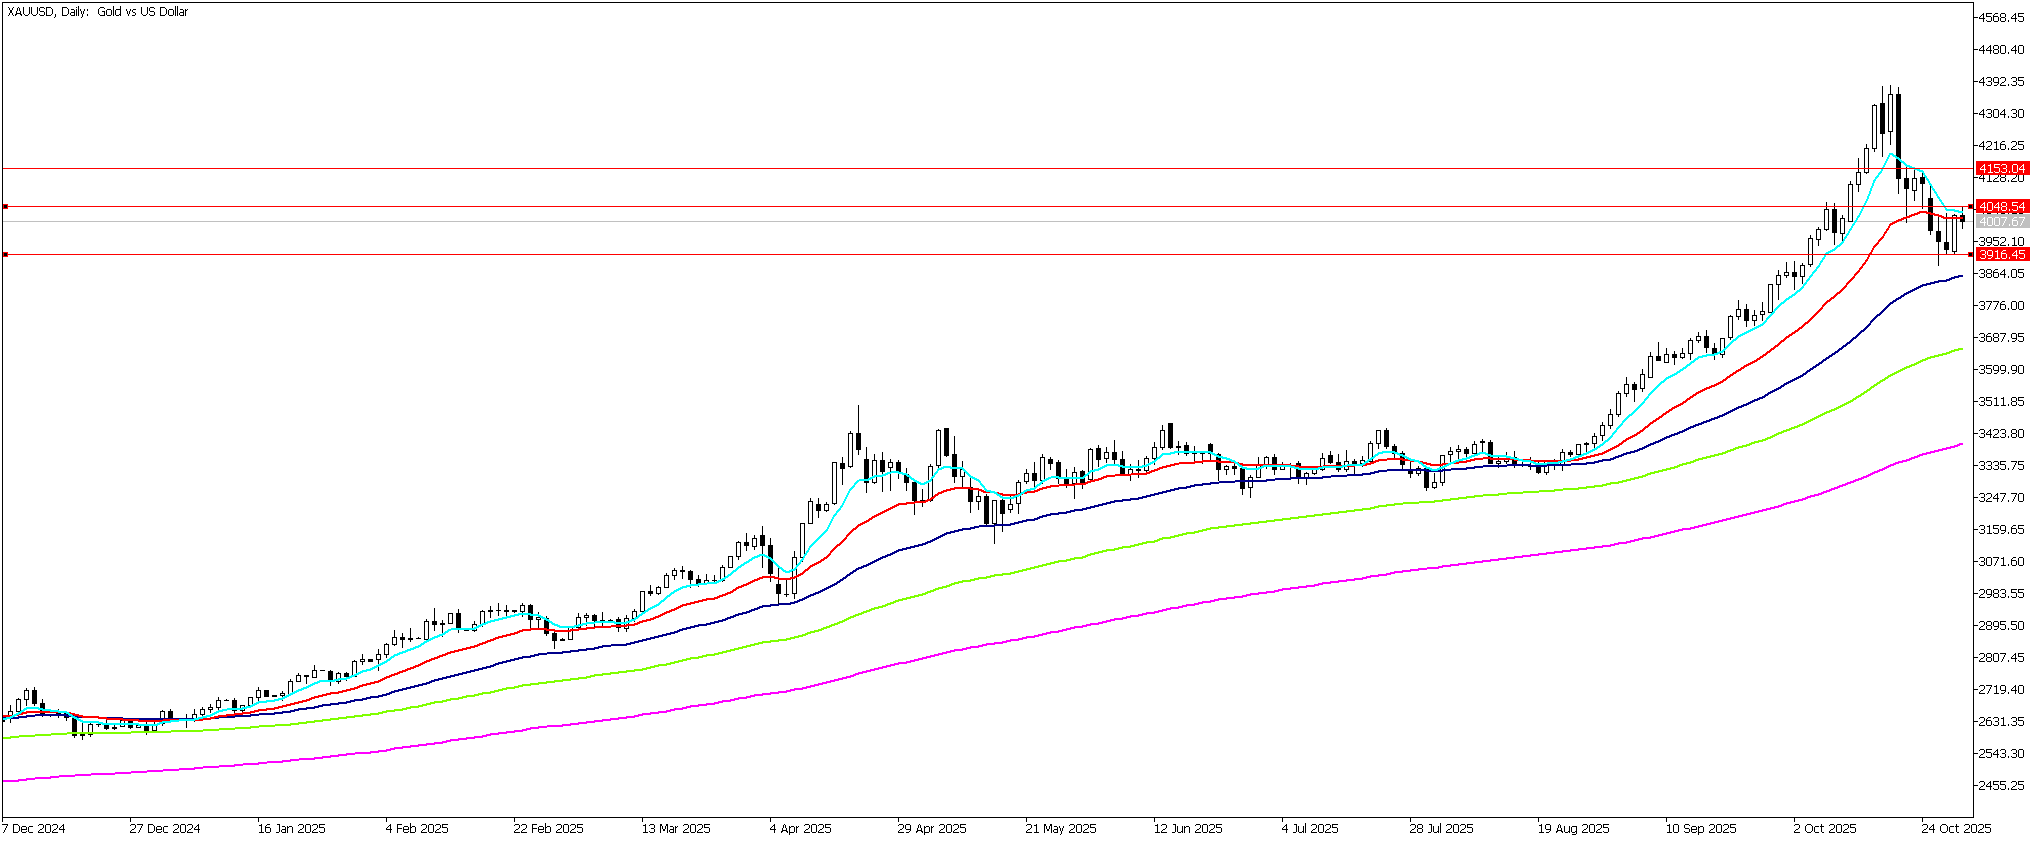Viewport: 2043px width, 841px height.
Task: Click the "13 Mar 2025" date label
Action: [676, 829]
